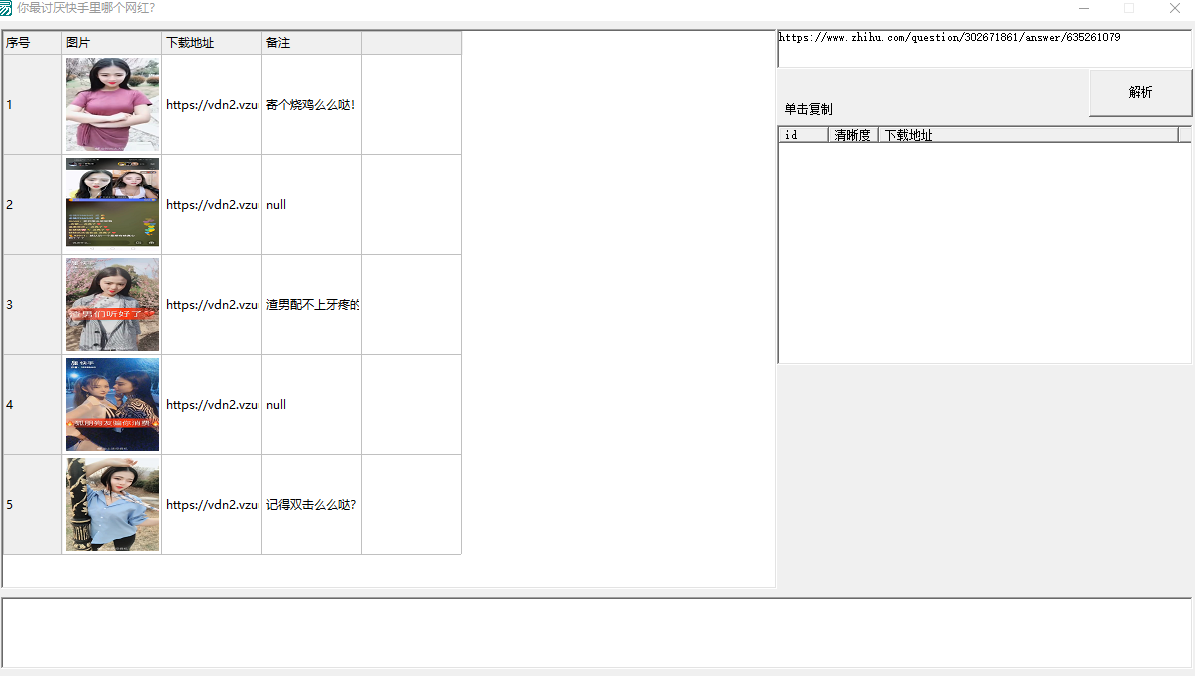This screenshot has height=676, width=1195.
Task: Click the app icon in title bar
Action: [6, 8]
